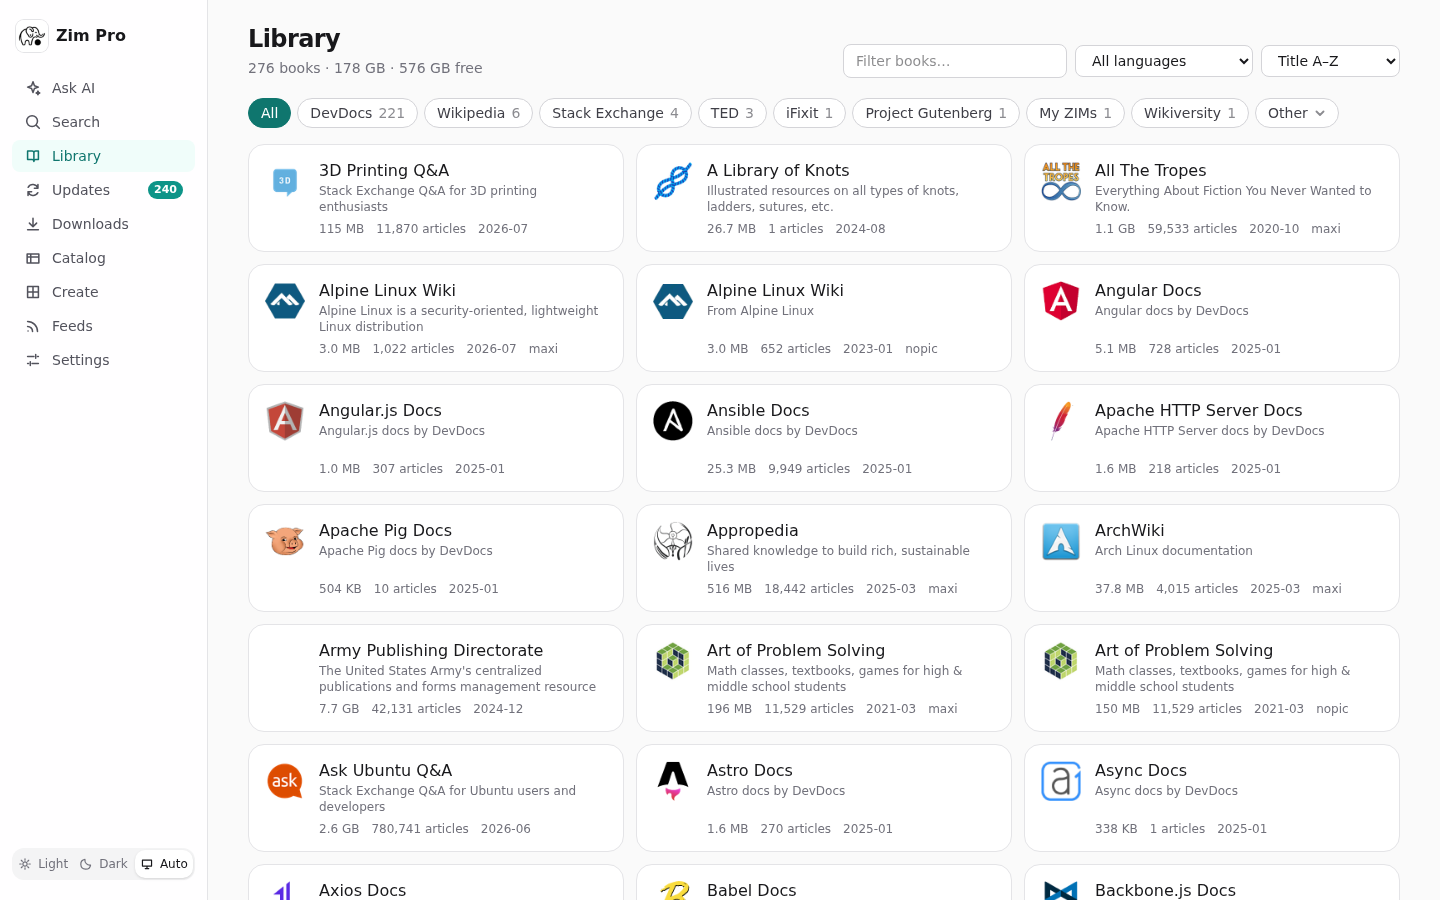1440x900 pixels.
Task: Open the All languages dropdown
Action: coord(1164,61)
